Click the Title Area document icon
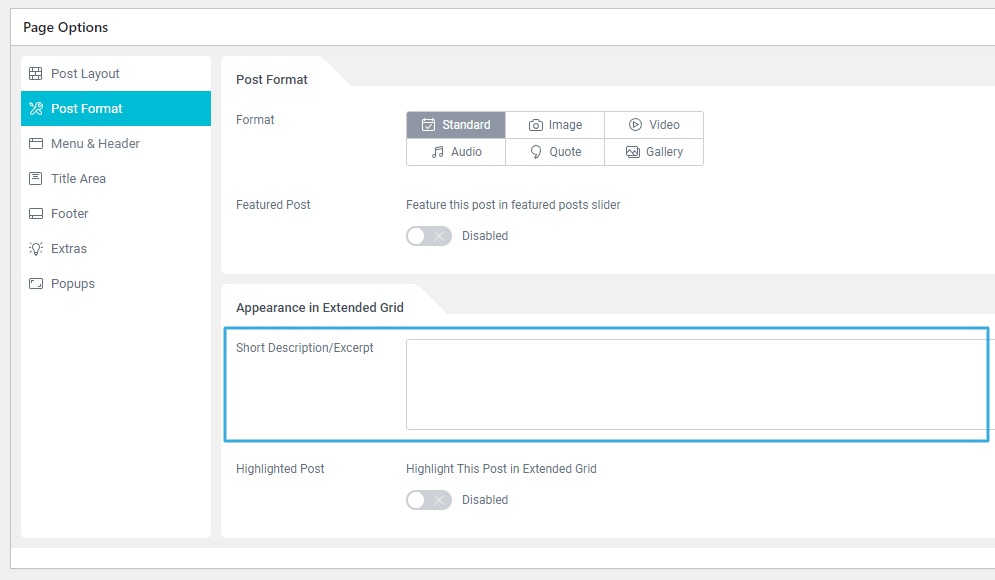The image size is (995, 580). (x=37, y=178)
